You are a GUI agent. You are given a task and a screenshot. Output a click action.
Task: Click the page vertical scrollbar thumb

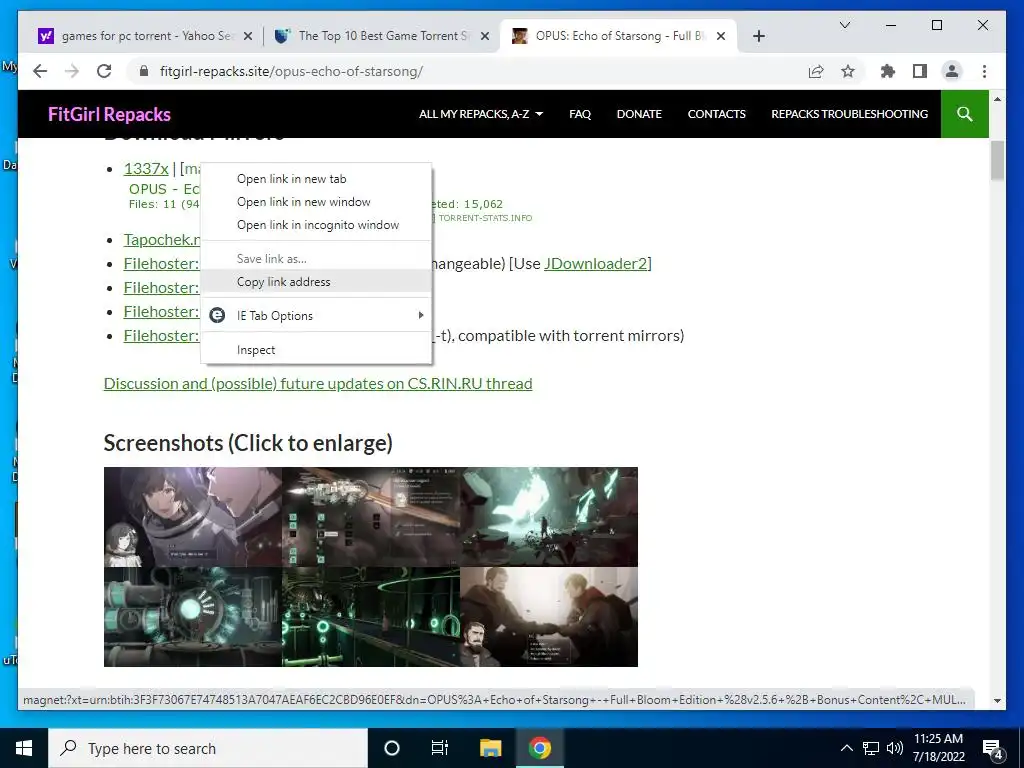click(x=997, y=160)
